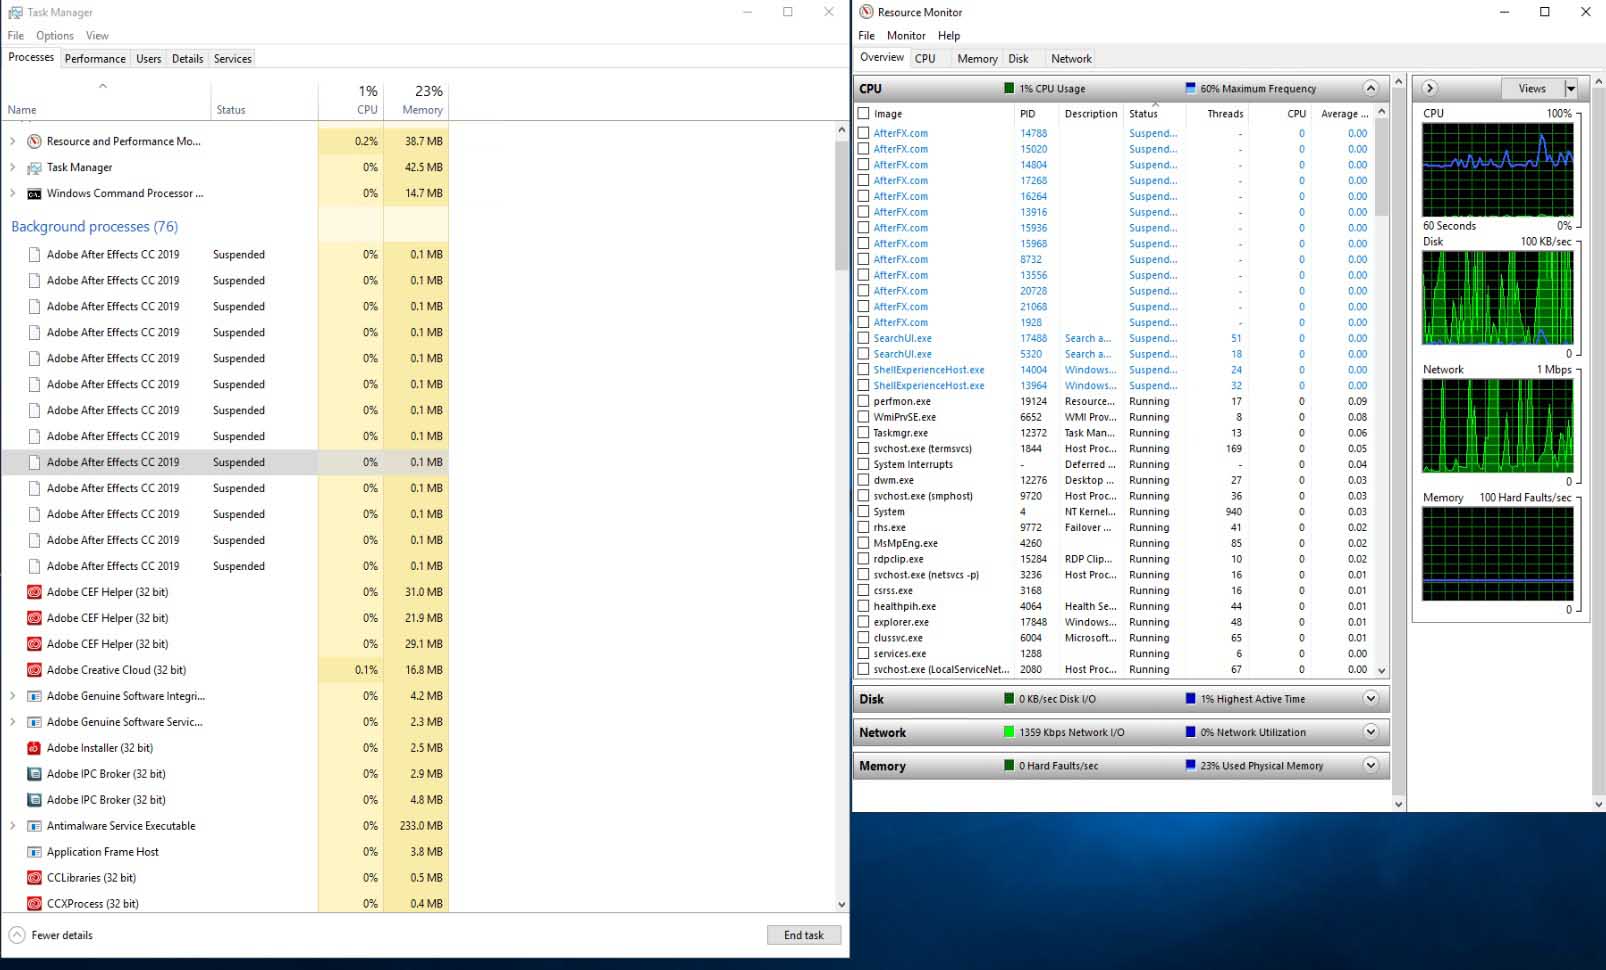Screen dimensions: 1606x970
Task: Open the Monitor menu in Resource Monitor
Action: pyautogui.click(x=906, y=35)
